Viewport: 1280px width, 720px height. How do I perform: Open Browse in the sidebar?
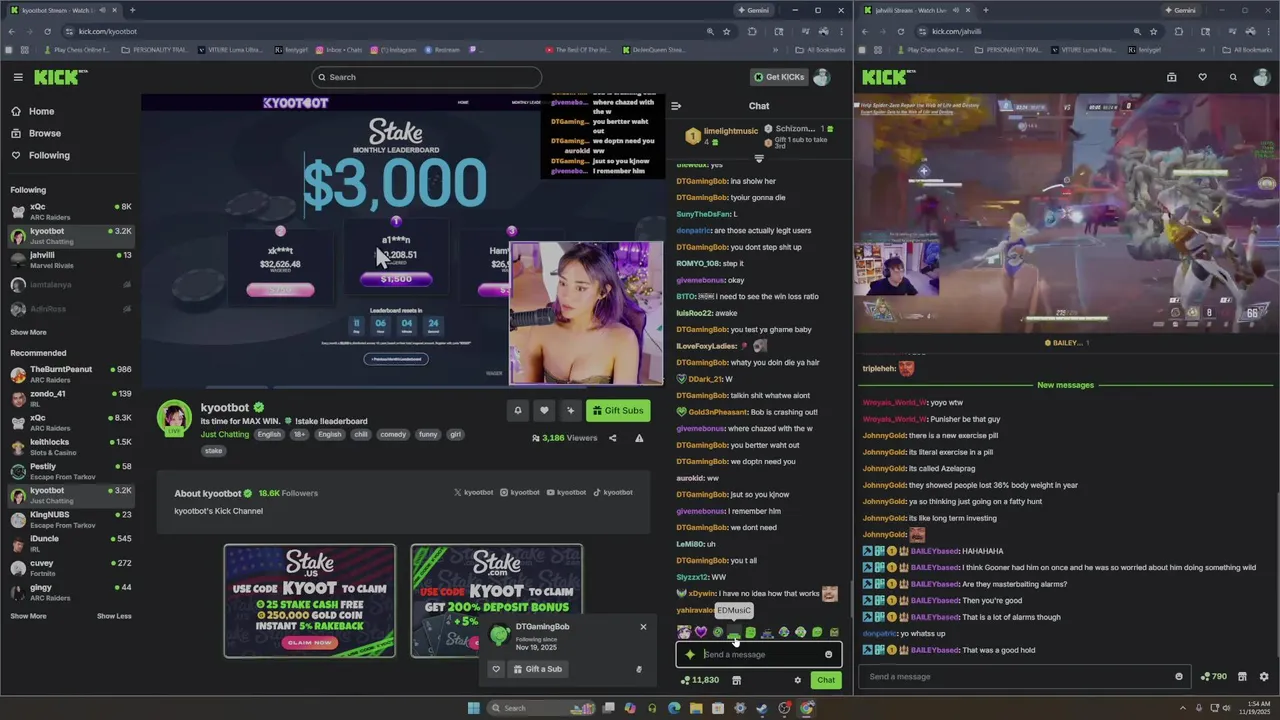click(x=45, y=133)
